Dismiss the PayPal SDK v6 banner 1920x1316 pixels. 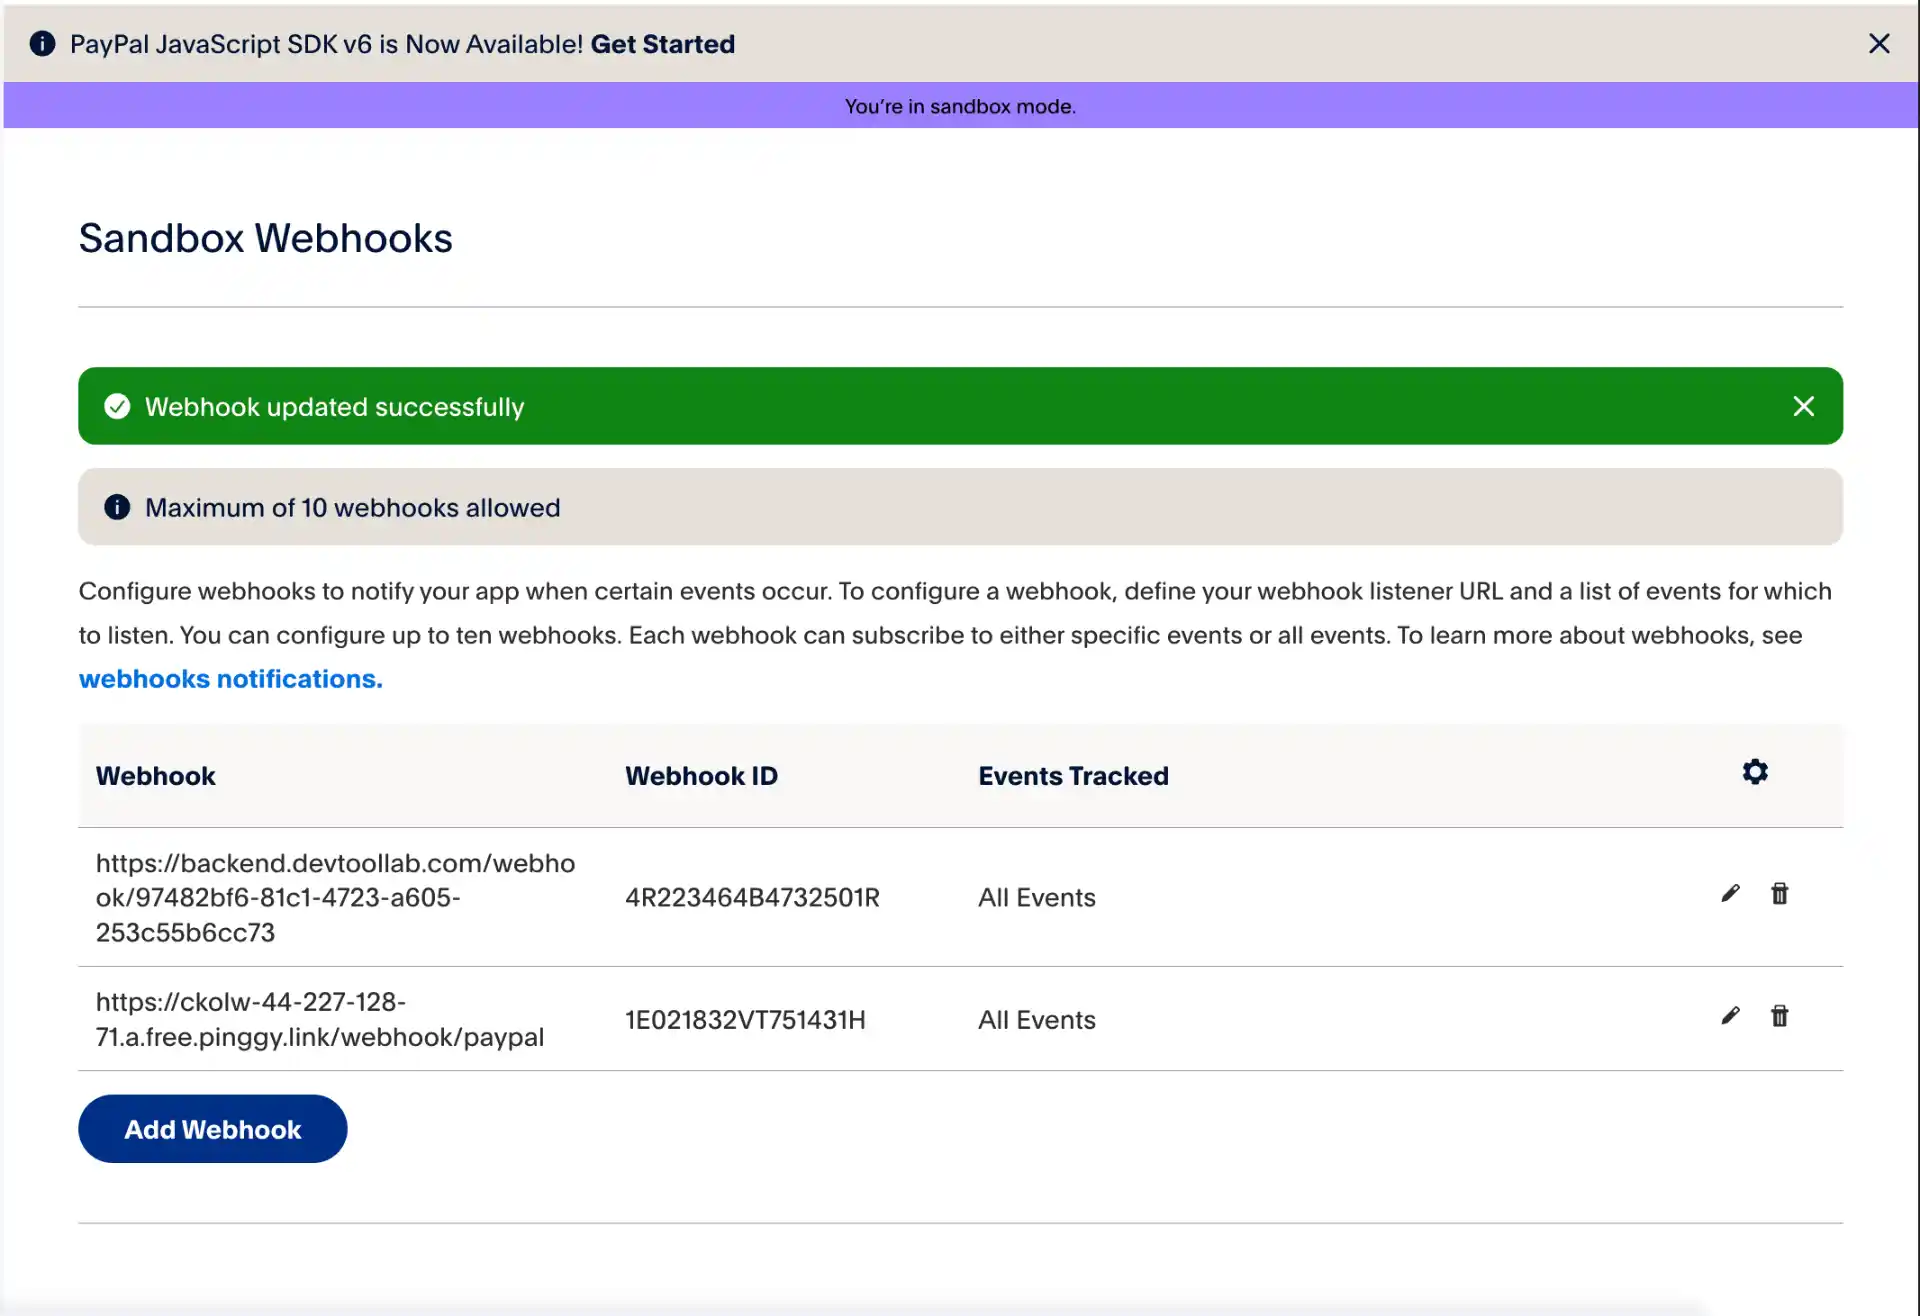click(1881, 43)
